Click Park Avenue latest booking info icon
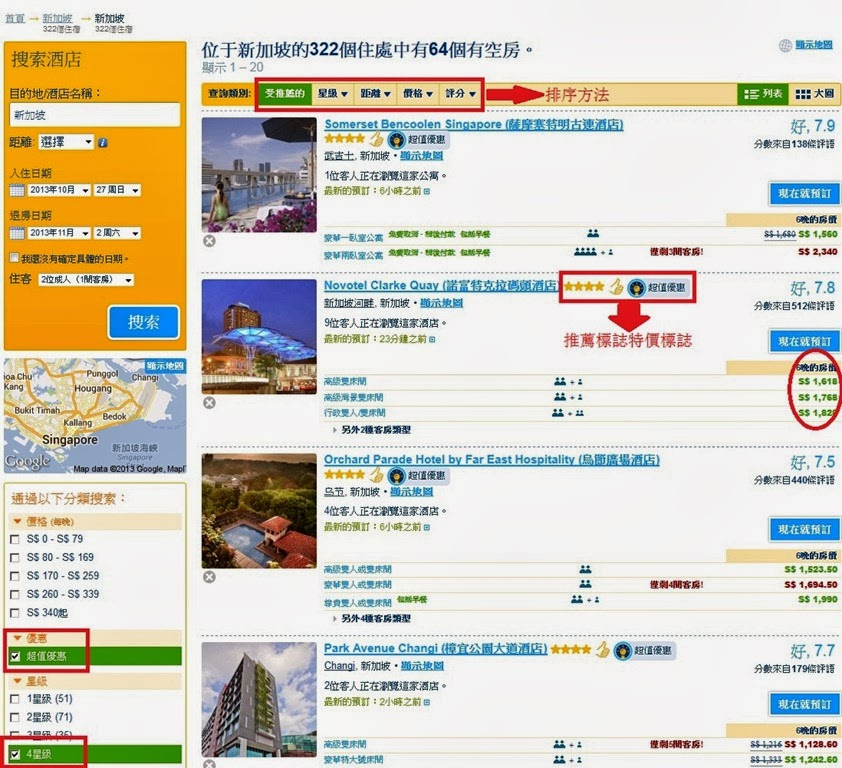 (x=426, y=702)
